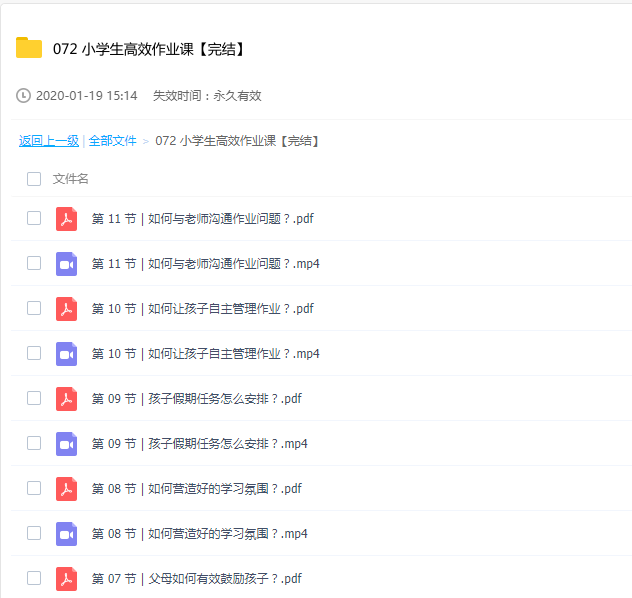Viewport: 632px width, 598px height.
Task: Open file 第 11 节 | 如何与老师沟通作业问题？.mp4
Action: (206, 264)
